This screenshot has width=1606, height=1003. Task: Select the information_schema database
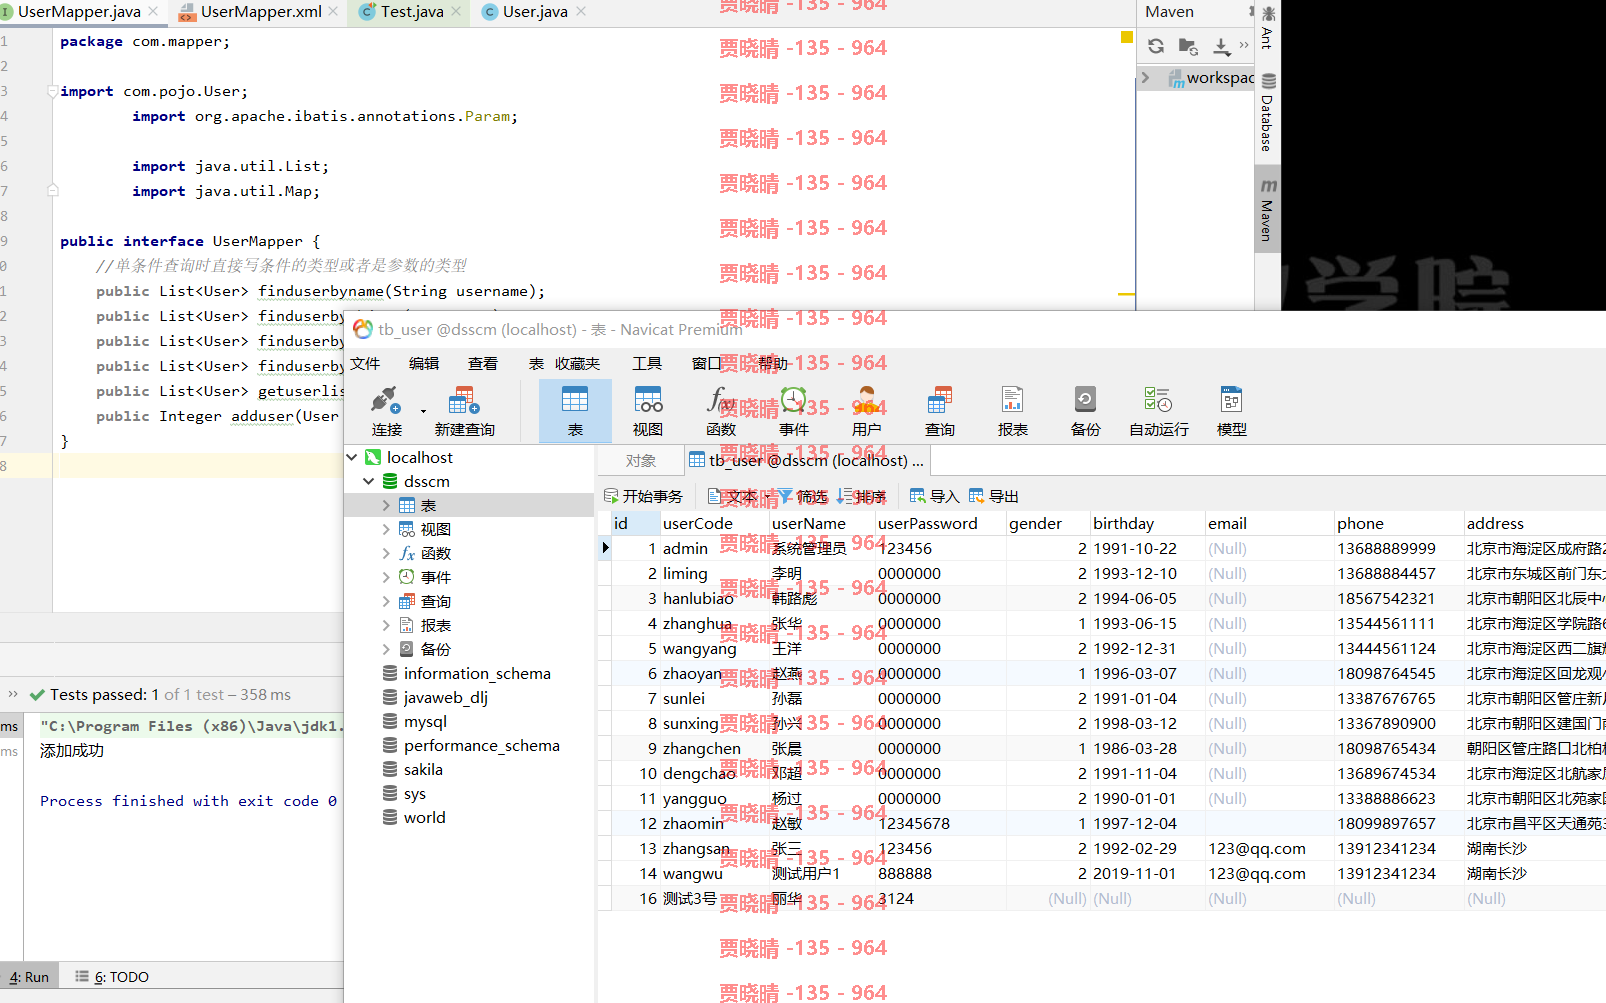(x=477, y=673)
